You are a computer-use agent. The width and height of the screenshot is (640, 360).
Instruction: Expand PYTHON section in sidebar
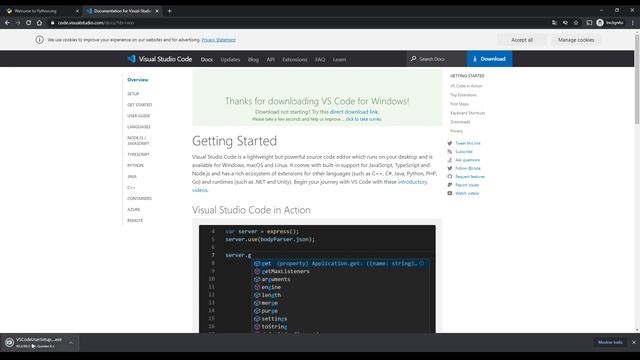click(136, 165)
